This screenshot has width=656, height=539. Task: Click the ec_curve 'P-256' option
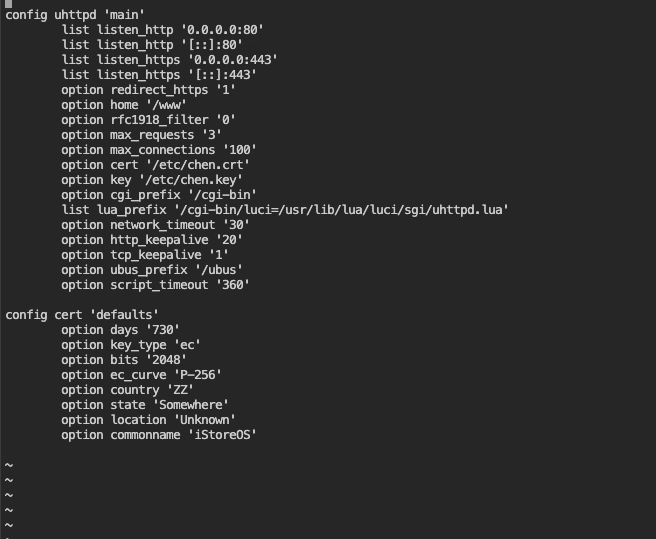141,374
